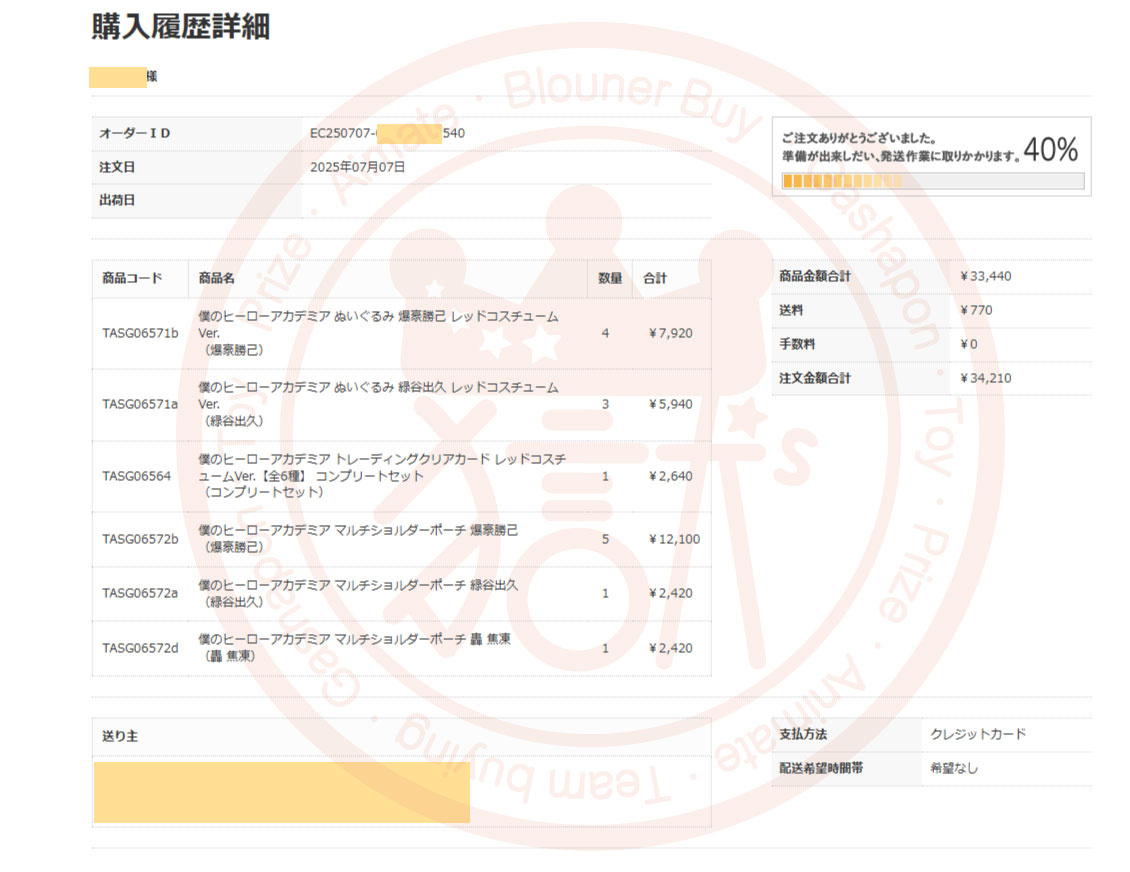
Task: Click the 商品金額合計 label
Action: 815,276
